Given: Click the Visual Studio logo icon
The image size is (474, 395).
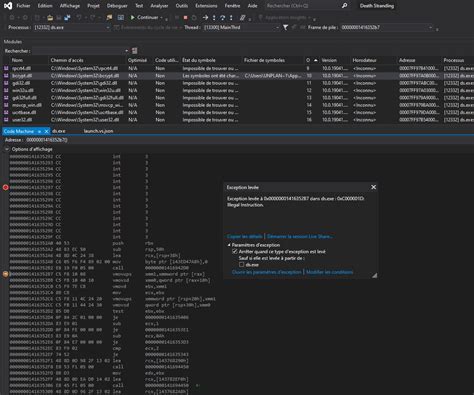Looking at the screenshot, I should [x=8, y=6].
